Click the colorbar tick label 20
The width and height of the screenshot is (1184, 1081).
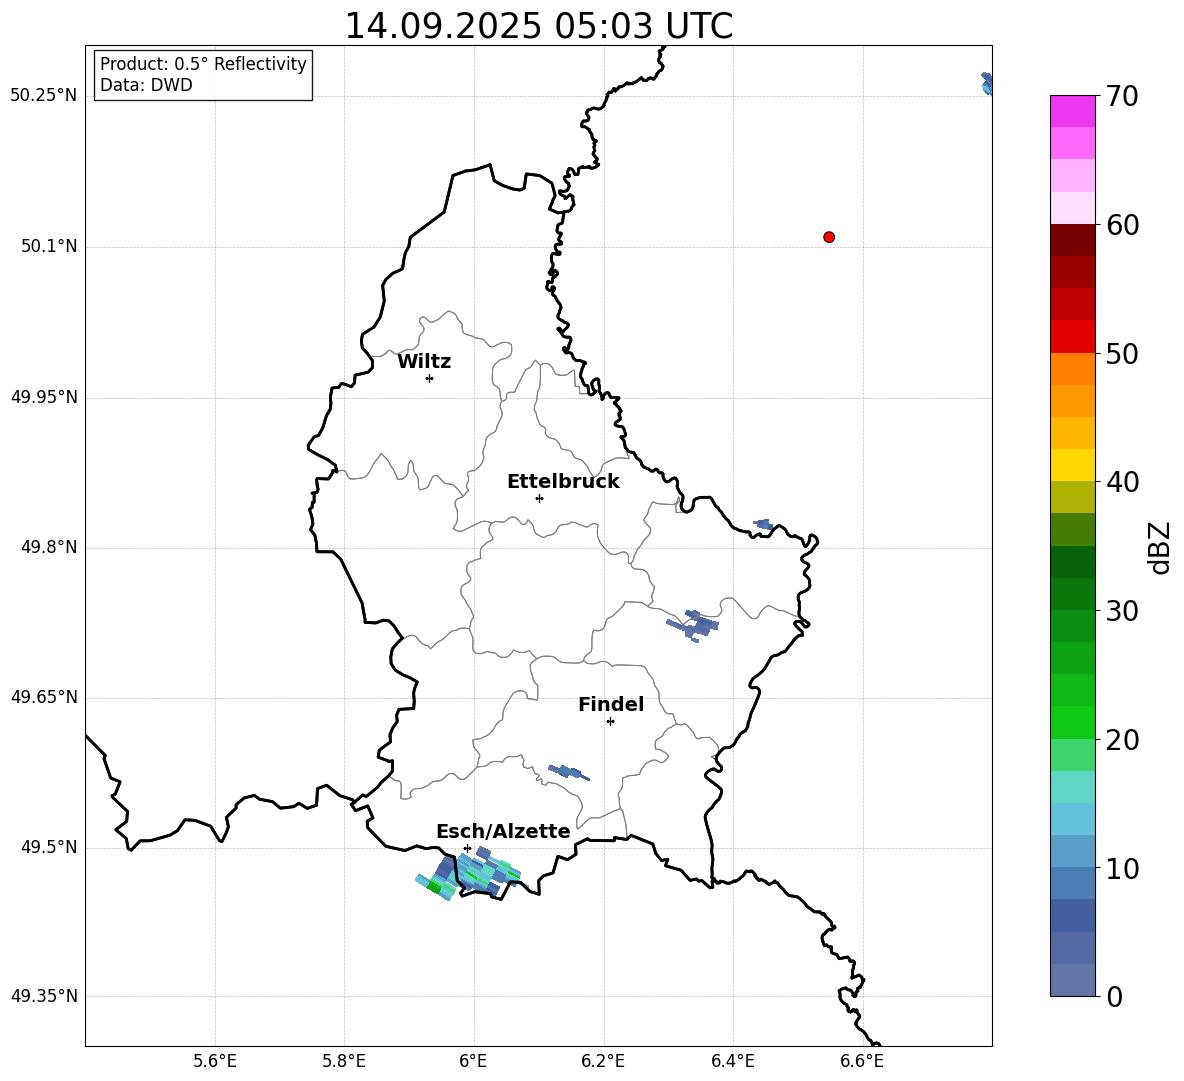coord(1122,740)
